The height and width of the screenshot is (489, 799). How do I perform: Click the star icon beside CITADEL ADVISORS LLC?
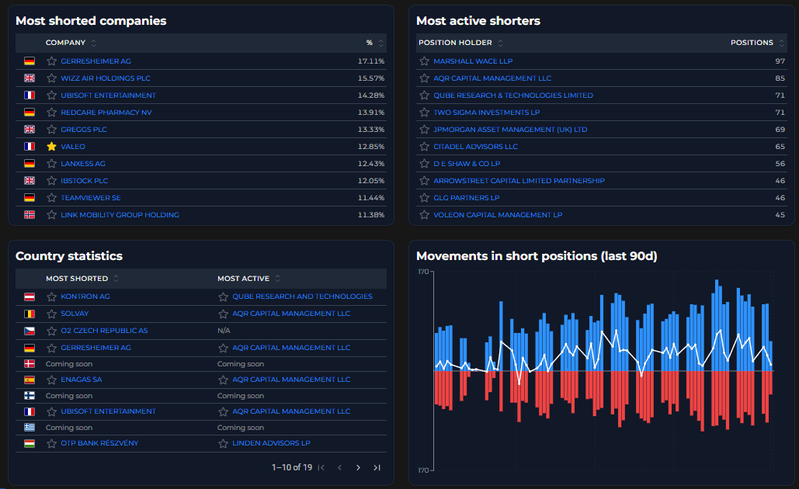424,147
